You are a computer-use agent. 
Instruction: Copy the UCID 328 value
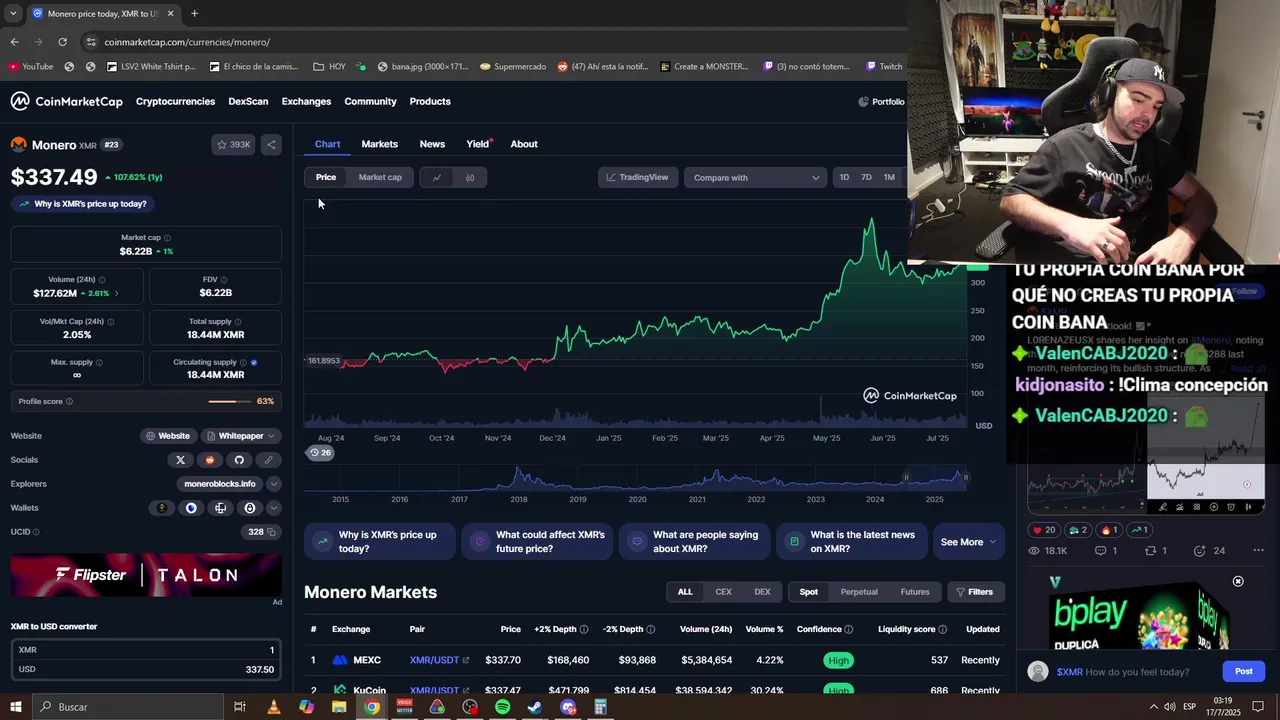(x=273, y=532)
